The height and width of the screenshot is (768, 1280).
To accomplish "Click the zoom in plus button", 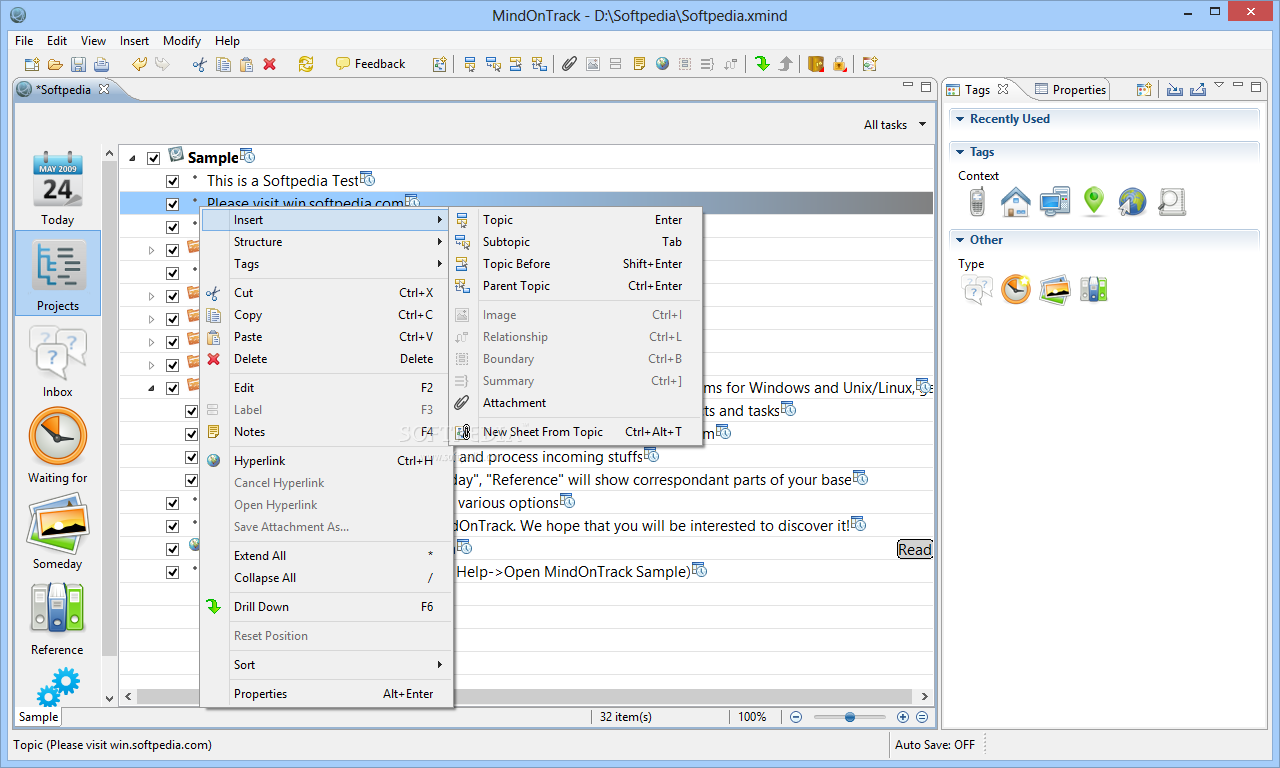I will [903, 717].
